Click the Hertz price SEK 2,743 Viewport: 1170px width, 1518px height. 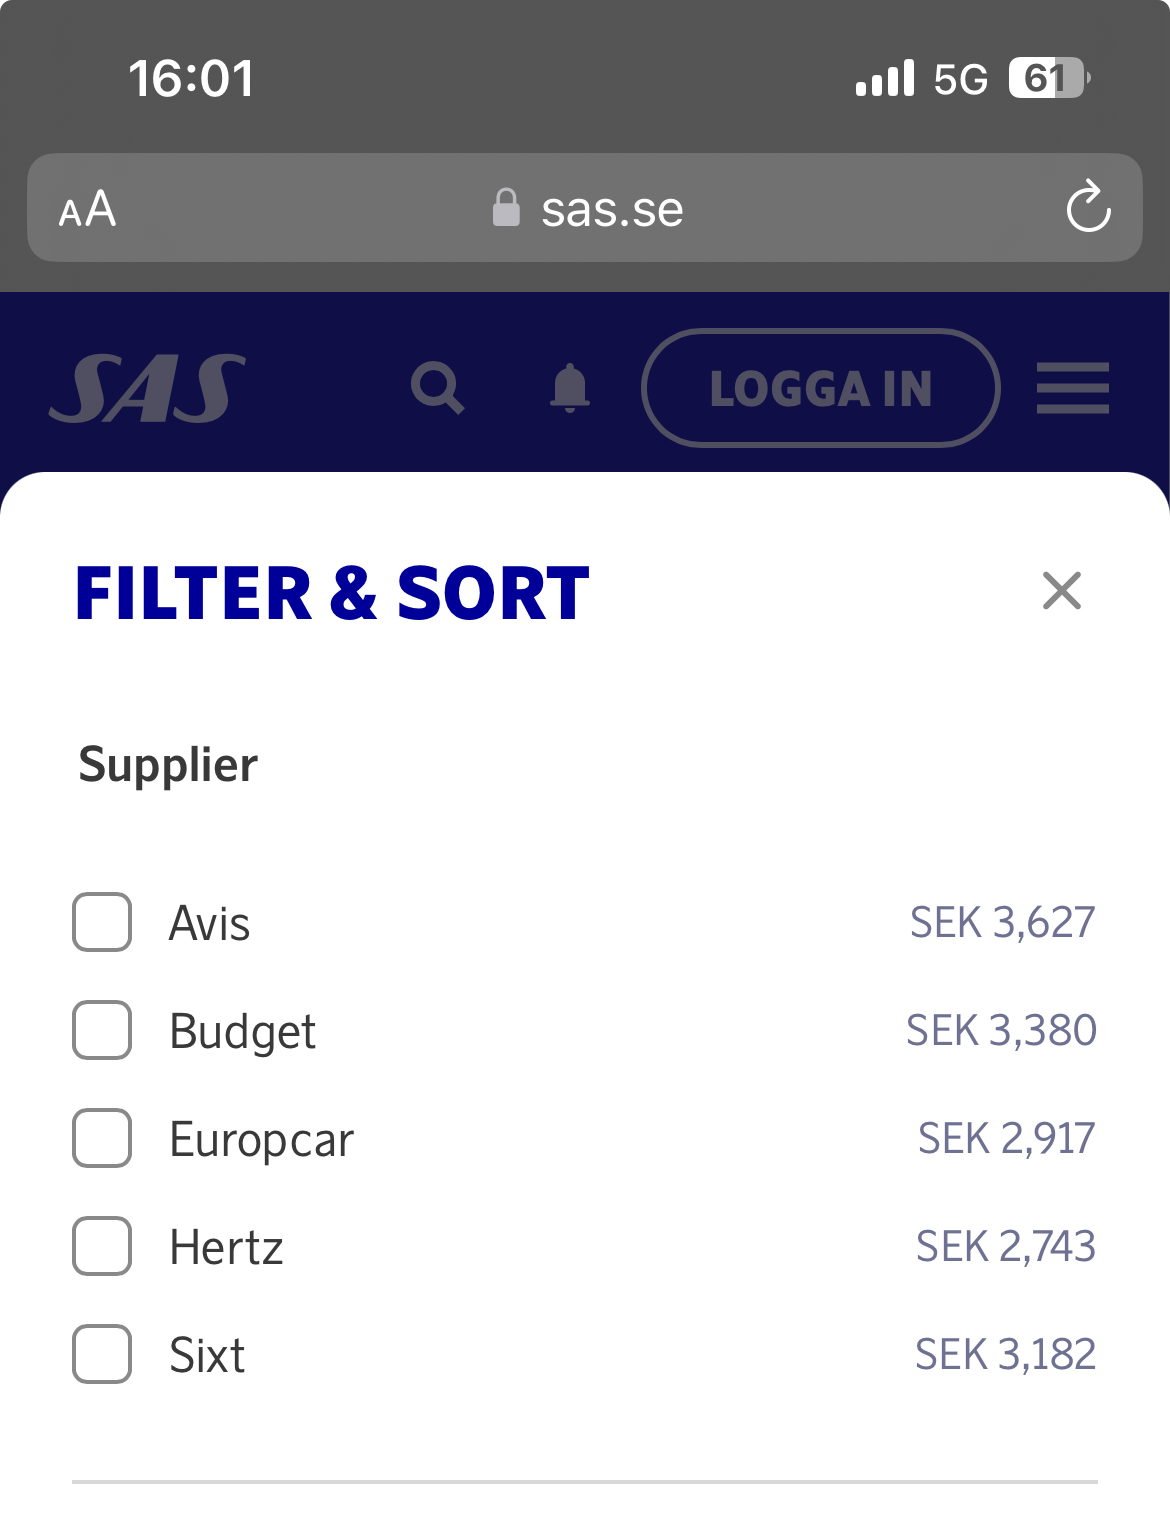click(x=1005, y=1246)
